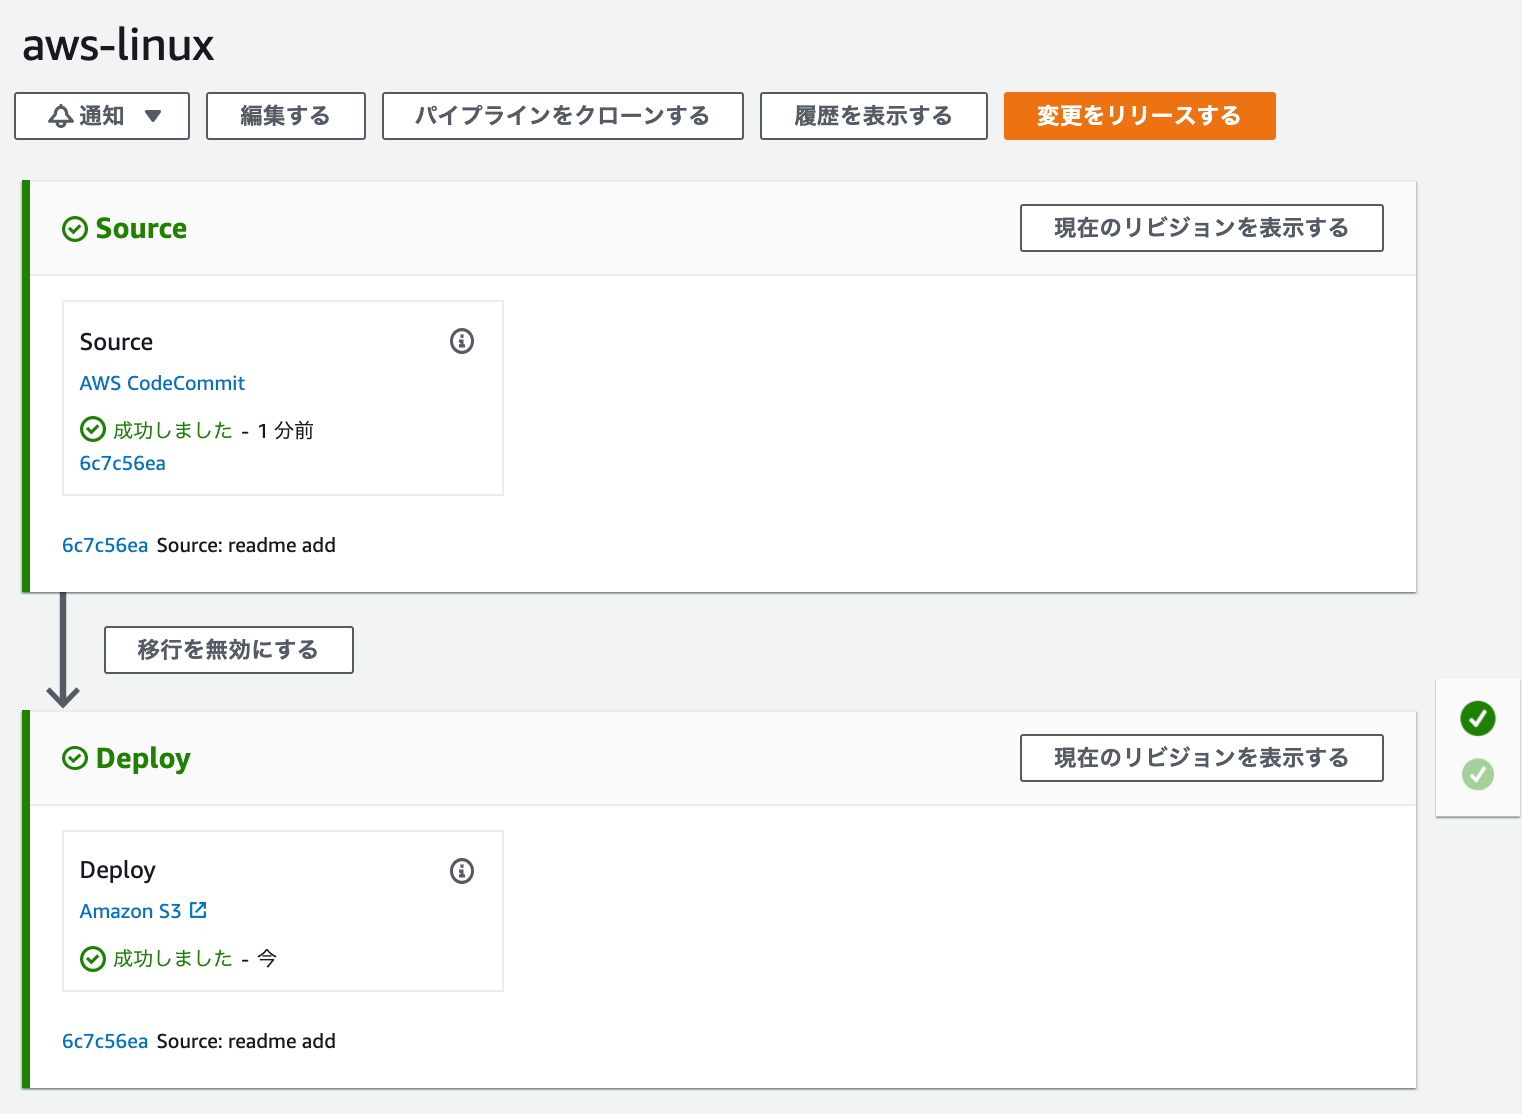1522x1114 pixels.
Task: Click the Deploy stage heading text
Action: click(x=143, y=759)
